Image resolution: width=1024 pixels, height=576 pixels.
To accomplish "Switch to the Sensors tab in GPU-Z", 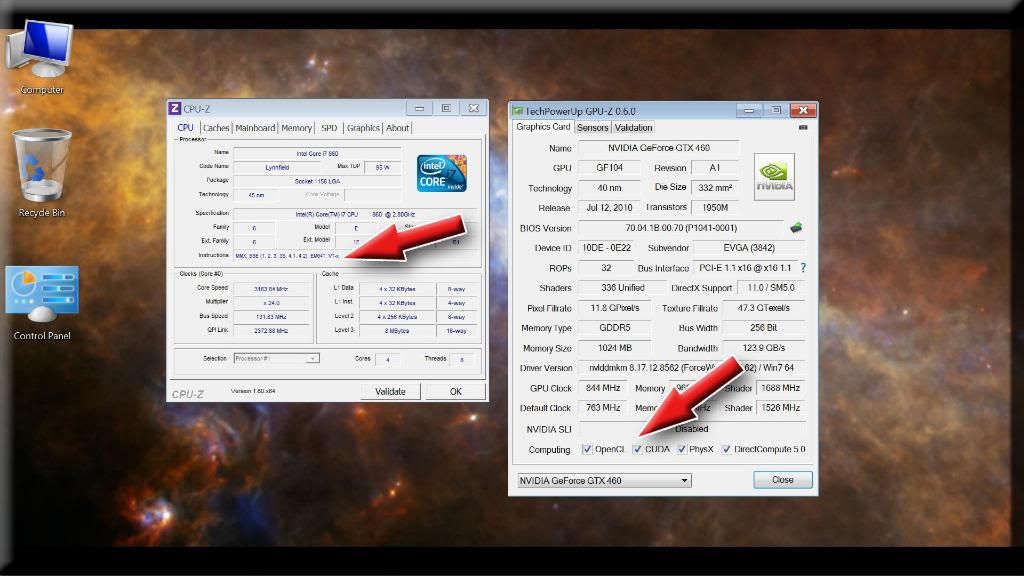I will 592,128.
